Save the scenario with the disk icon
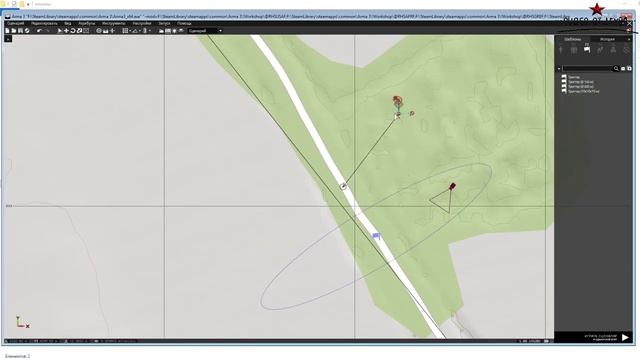The height and width of the screenshot is (360, 640). pos(20,31)
